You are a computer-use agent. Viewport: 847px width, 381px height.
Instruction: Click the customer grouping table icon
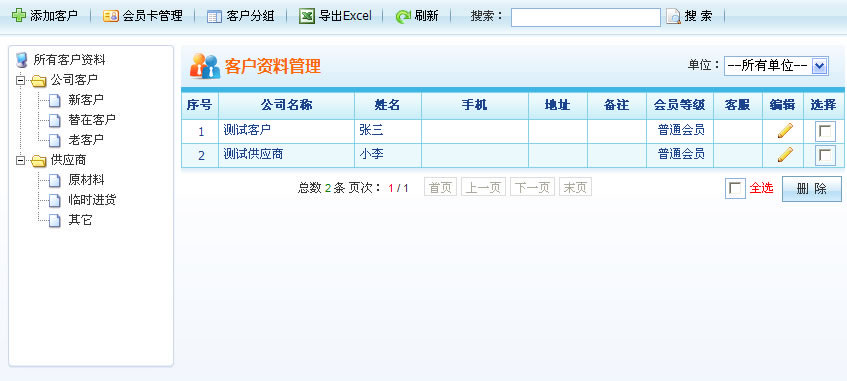(214, 17)
